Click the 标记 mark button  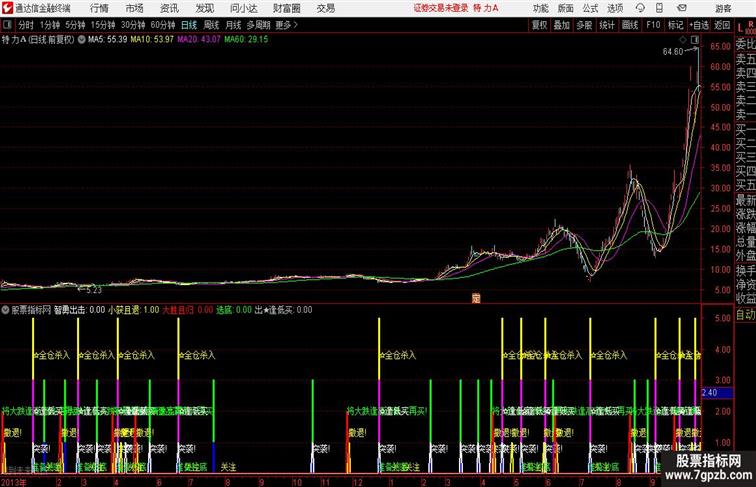pyautogui.click(x=675, y=25)
